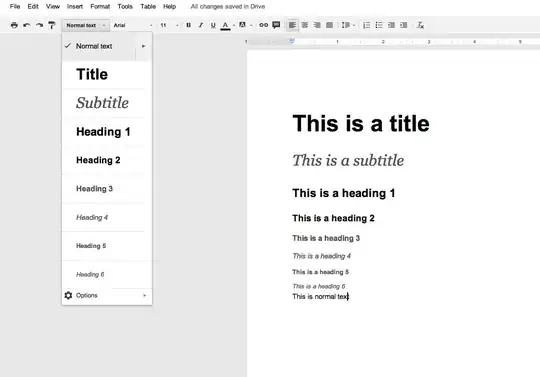Image resolution: width=540 pixels, height=377 pixels.
Task: Toggle italic formatting button
Action: tap(201, 25)
